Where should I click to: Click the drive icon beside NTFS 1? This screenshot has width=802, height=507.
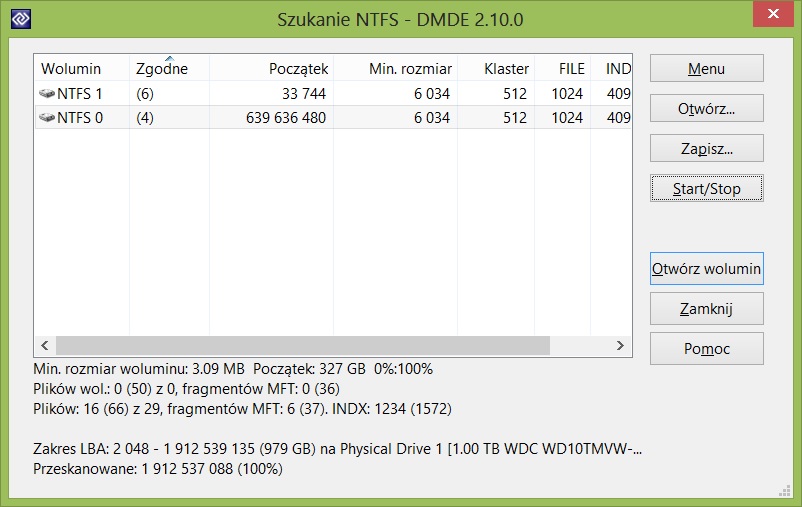[47, 94]
